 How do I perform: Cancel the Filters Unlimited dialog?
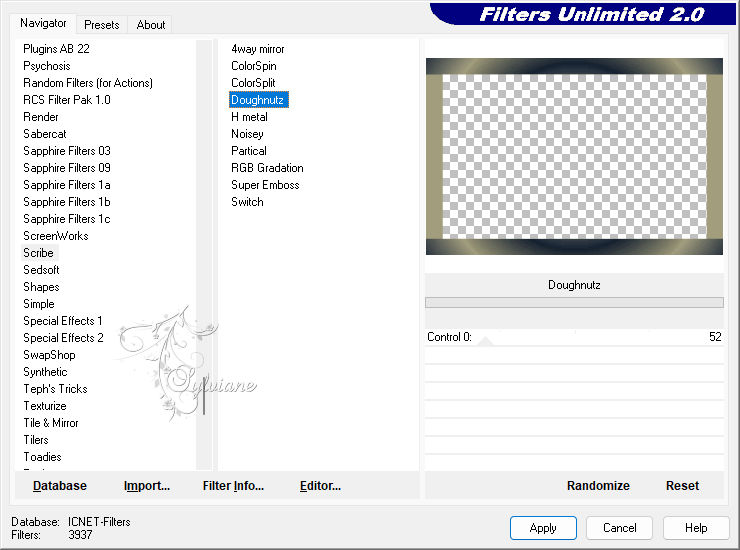point(619,527)
